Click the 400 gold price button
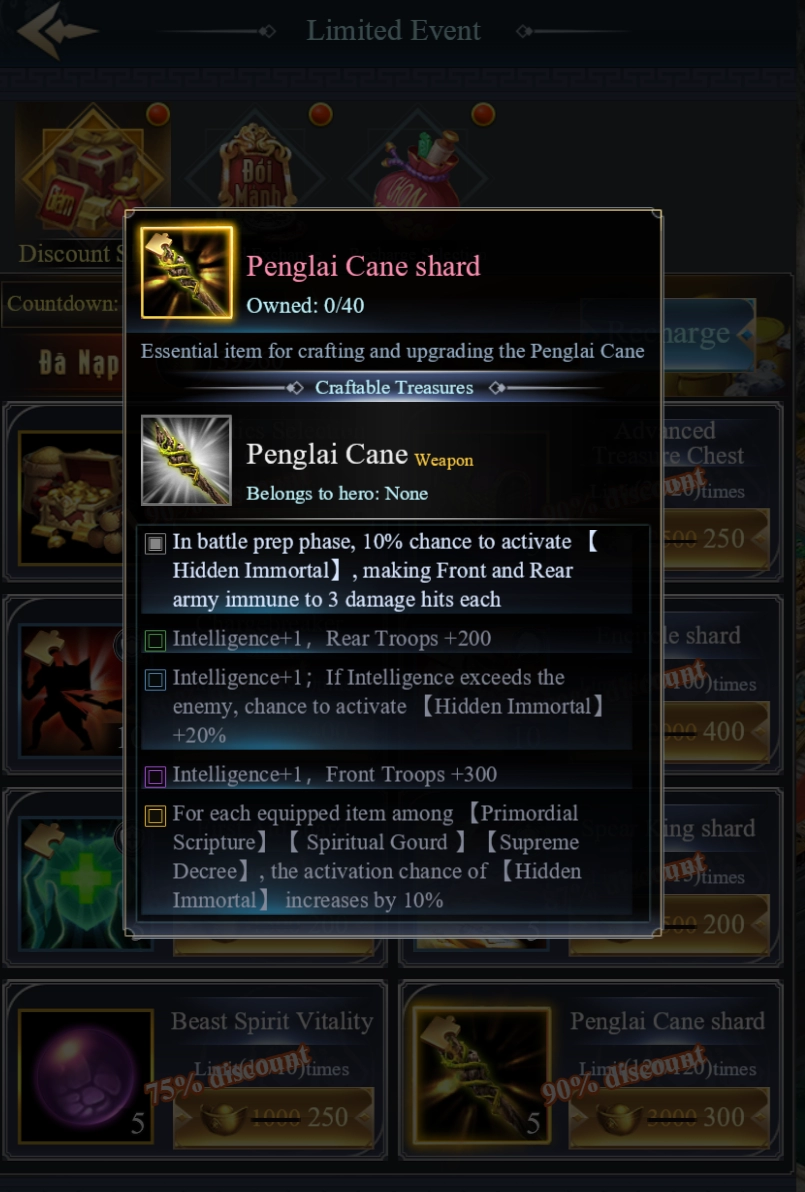This screenshot has width=805, height=1192. click(x=716, y=731)
